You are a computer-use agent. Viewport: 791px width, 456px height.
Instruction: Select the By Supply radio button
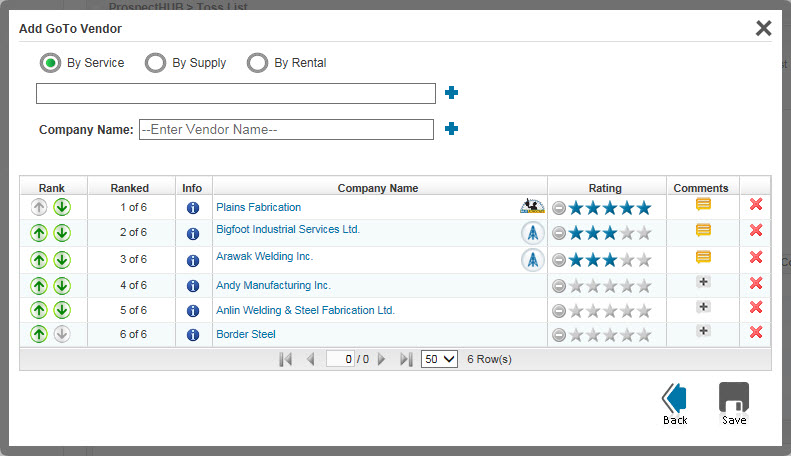coord(155,63)
